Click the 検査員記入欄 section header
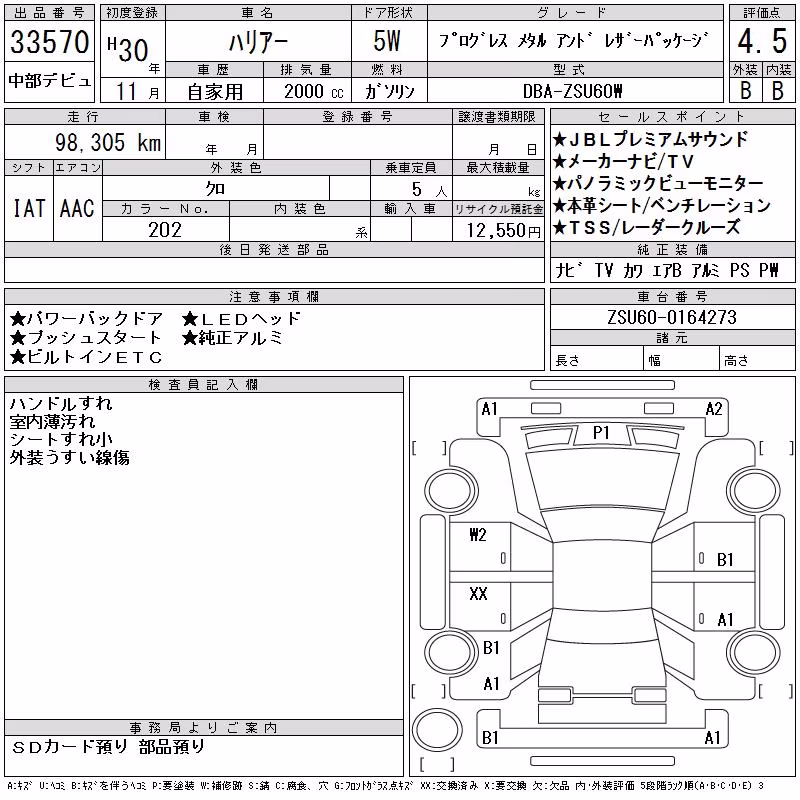Screen dimensions: 800x800 (204, 384)
